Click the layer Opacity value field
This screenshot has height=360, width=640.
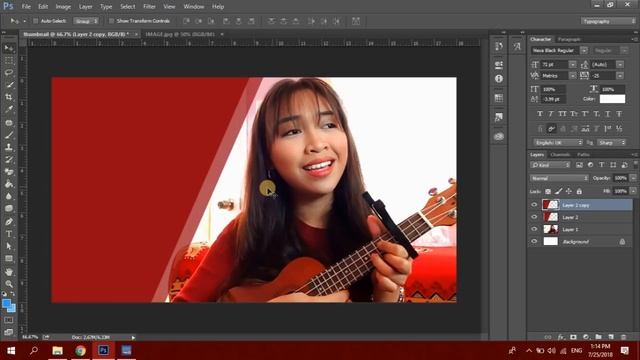point(620,178)
